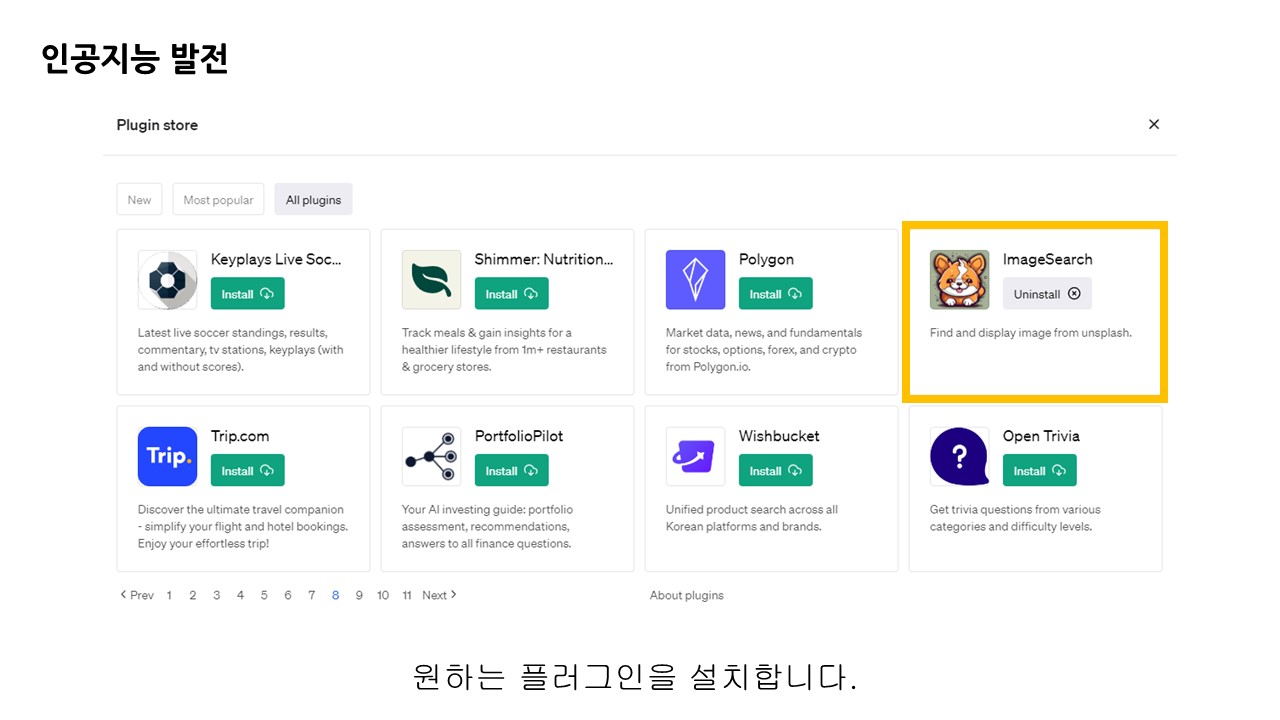The height and width of the screenshot is (720, 1280).
Task: Open page 1 of the plugin list
Action: pos(169,595)
